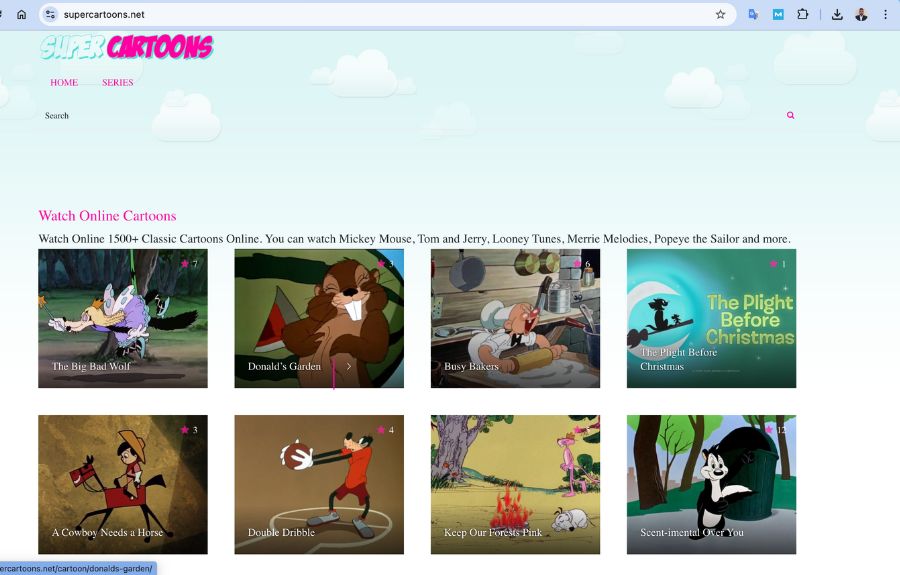Image resolution: width=900 pixels, height=575 pixels.
Task: Click the 'Busy Bakers' title link
Action: click(471, 366)
